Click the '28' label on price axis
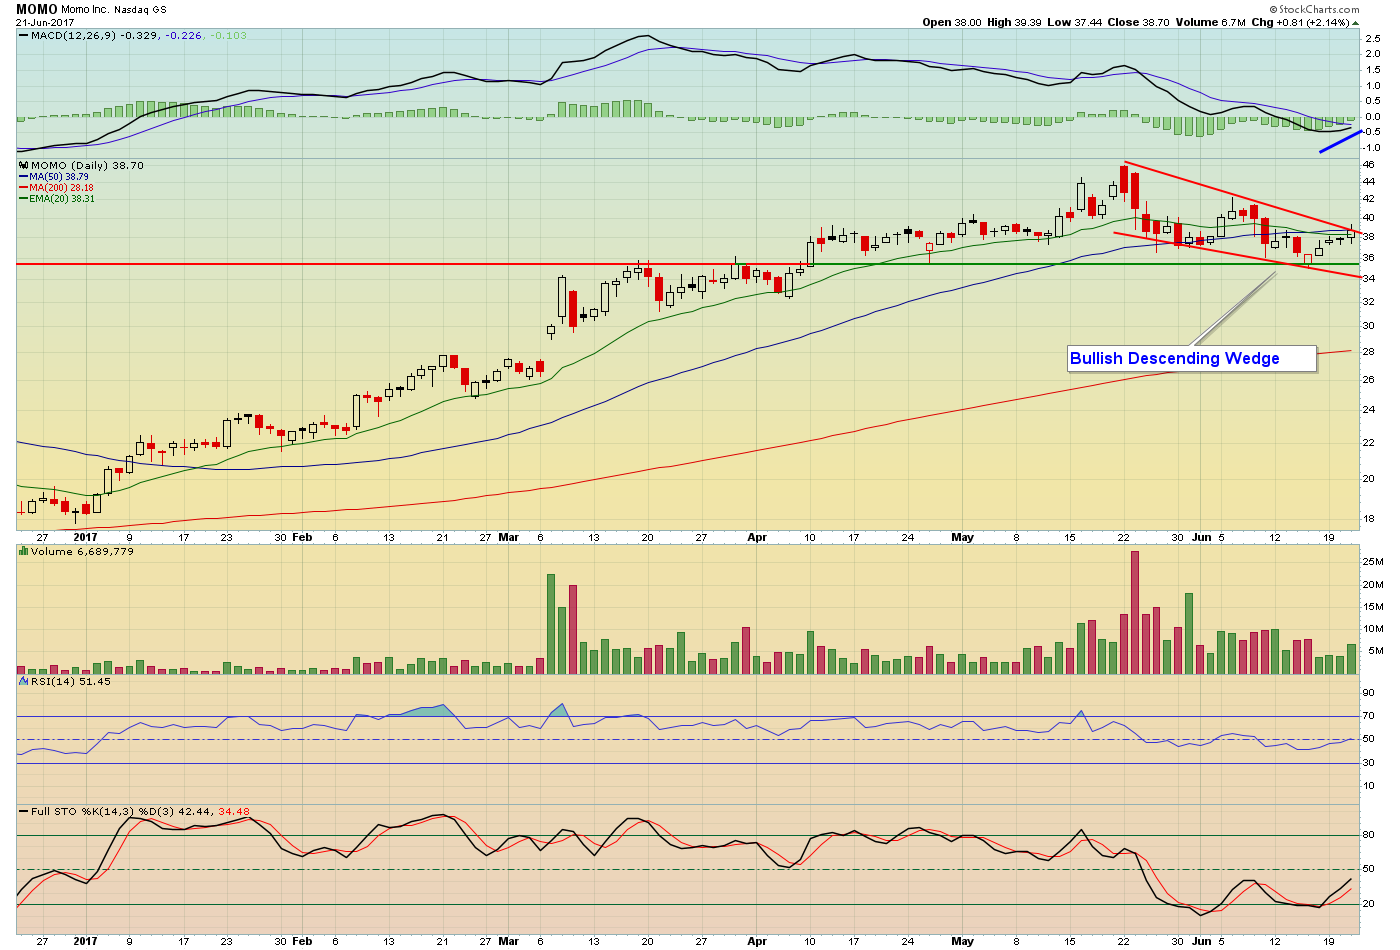The height and width of the screenshot is (950, 1400). click(1369, 352)
